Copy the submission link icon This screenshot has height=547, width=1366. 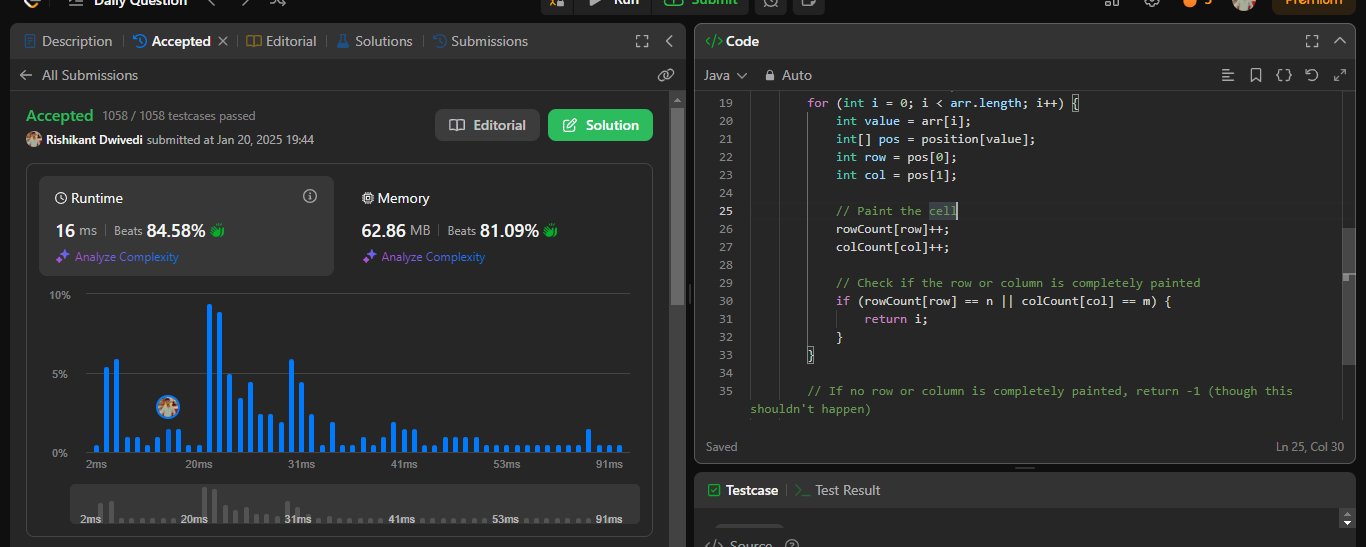click(x=665, y=75)
